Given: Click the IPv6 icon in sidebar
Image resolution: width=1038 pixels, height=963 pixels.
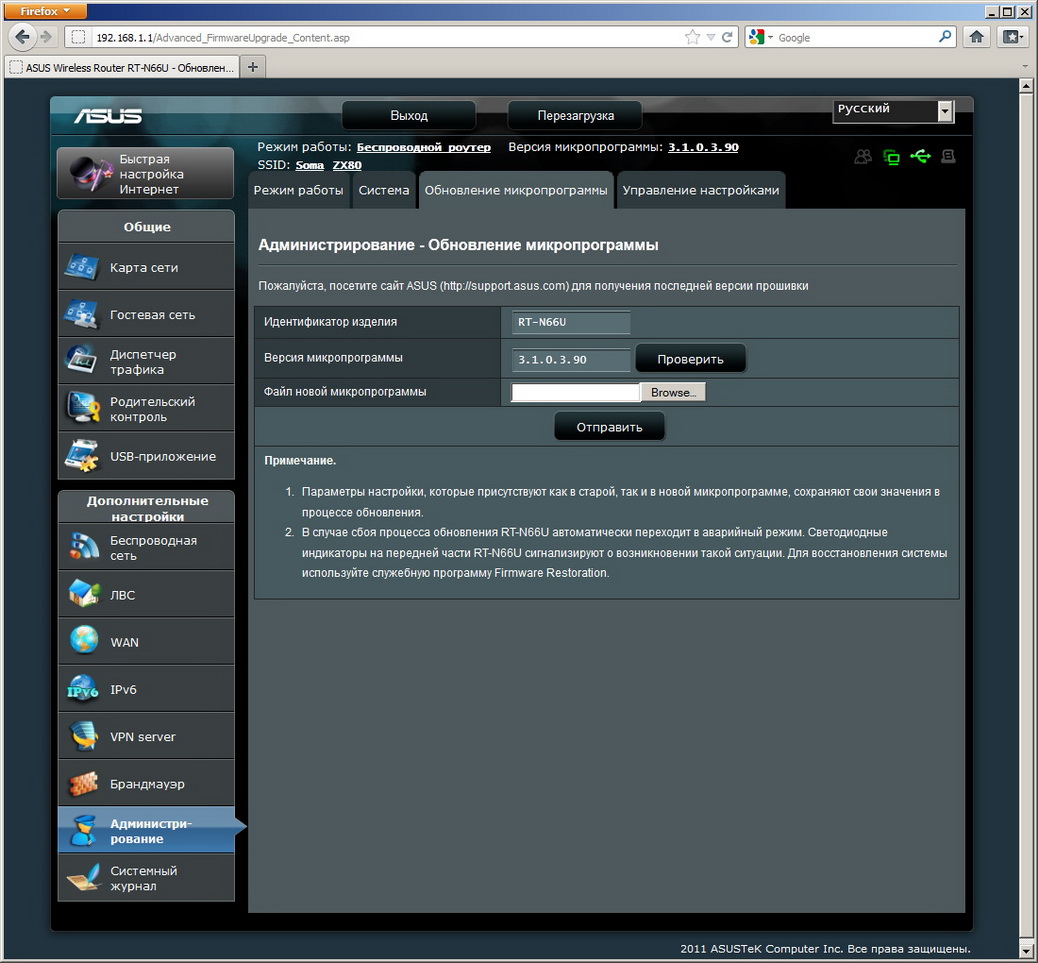Looking at the screenshot, I should 82,689.
